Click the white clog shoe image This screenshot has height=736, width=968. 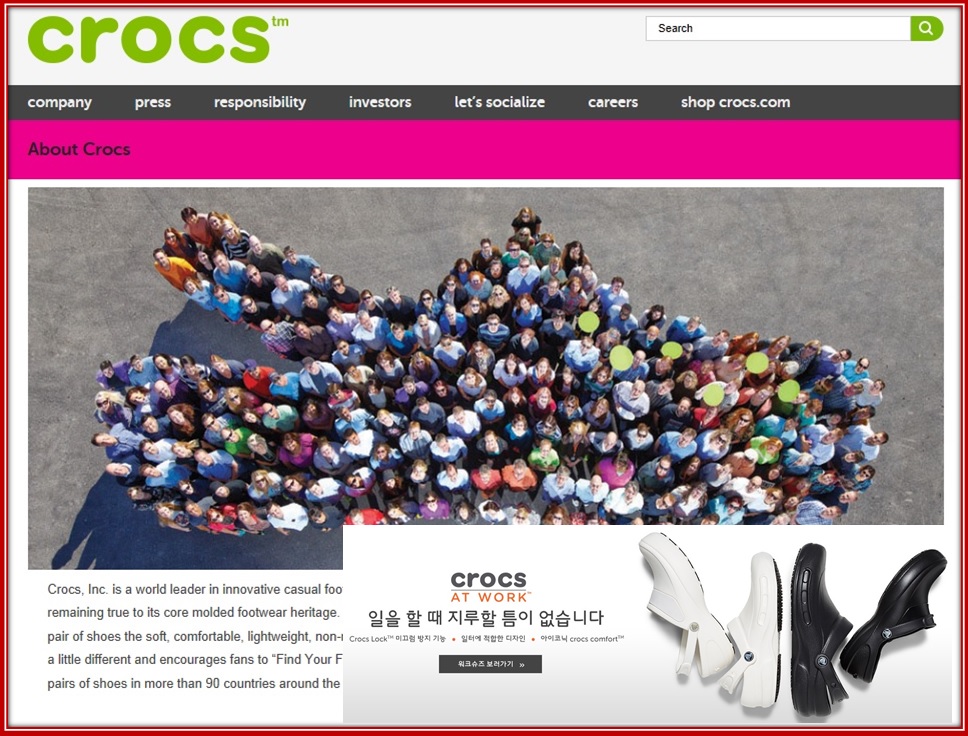point(685,604)
